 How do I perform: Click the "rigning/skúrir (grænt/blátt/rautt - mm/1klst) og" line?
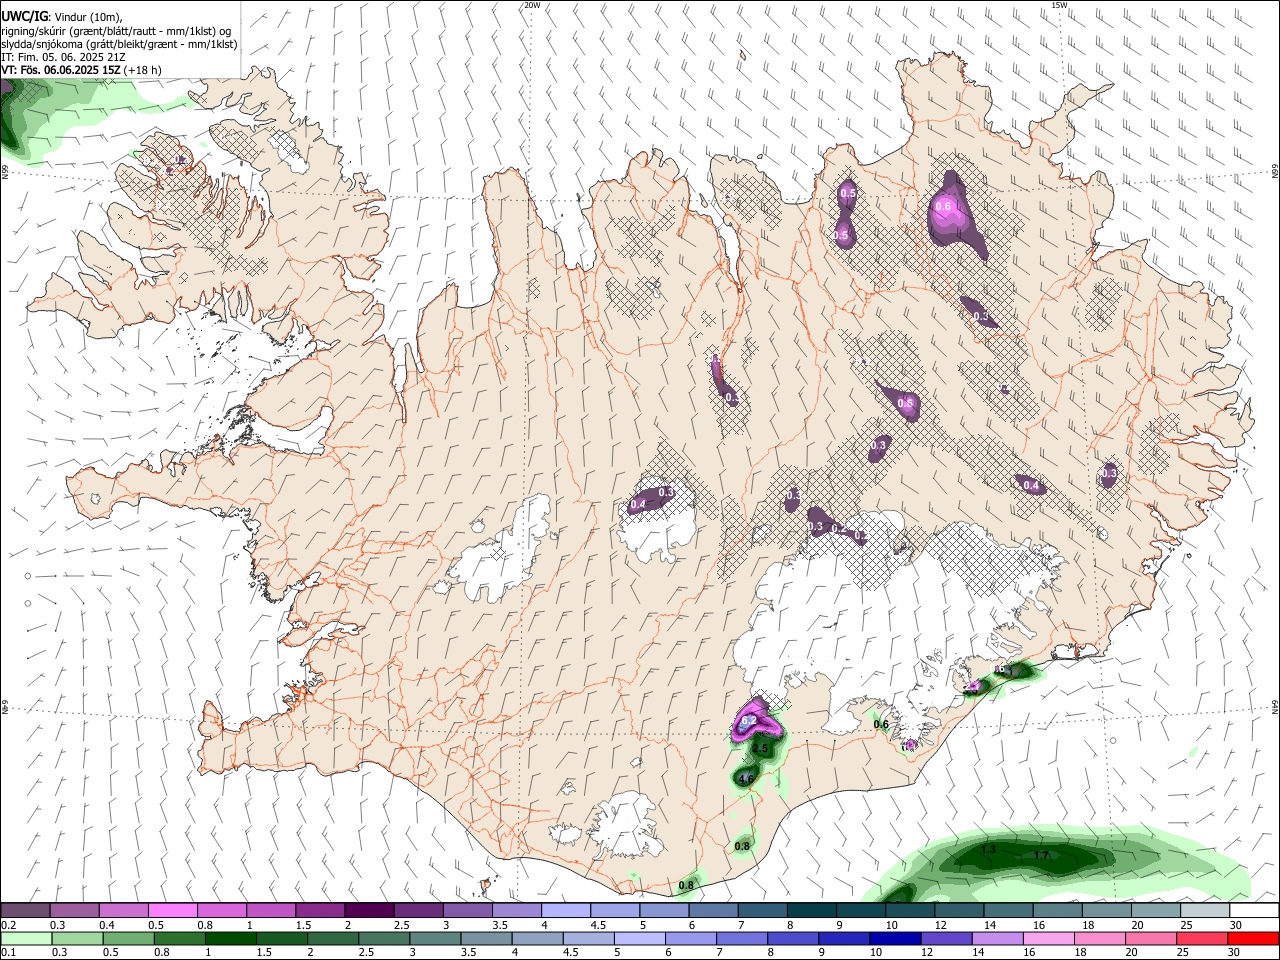(116, 31)
